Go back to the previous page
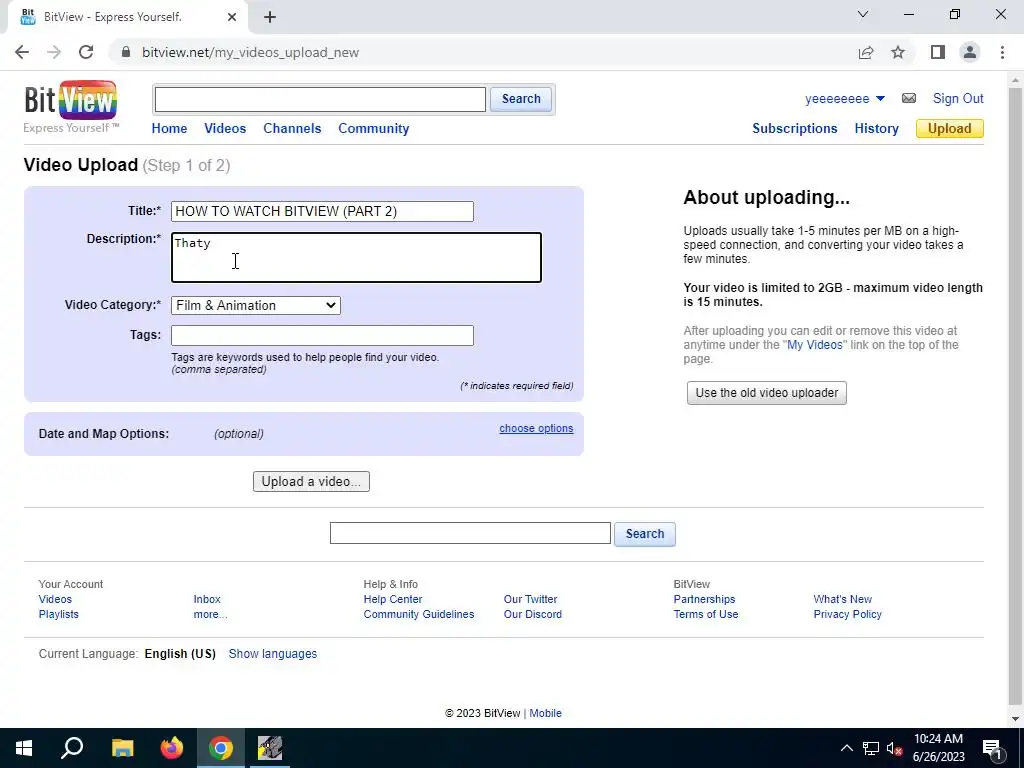Screen dimensions: 1024x768 click(22, 52)
